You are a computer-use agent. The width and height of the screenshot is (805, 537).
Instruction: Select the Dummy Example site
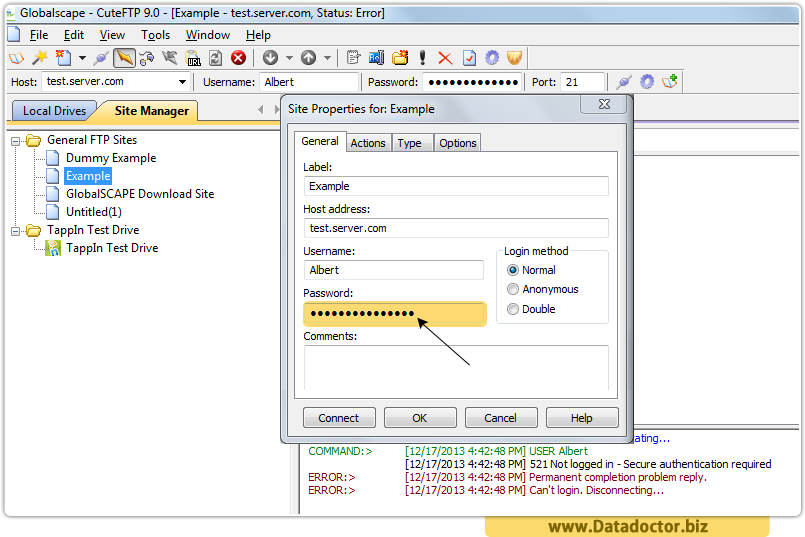click(x=111, y=158)
